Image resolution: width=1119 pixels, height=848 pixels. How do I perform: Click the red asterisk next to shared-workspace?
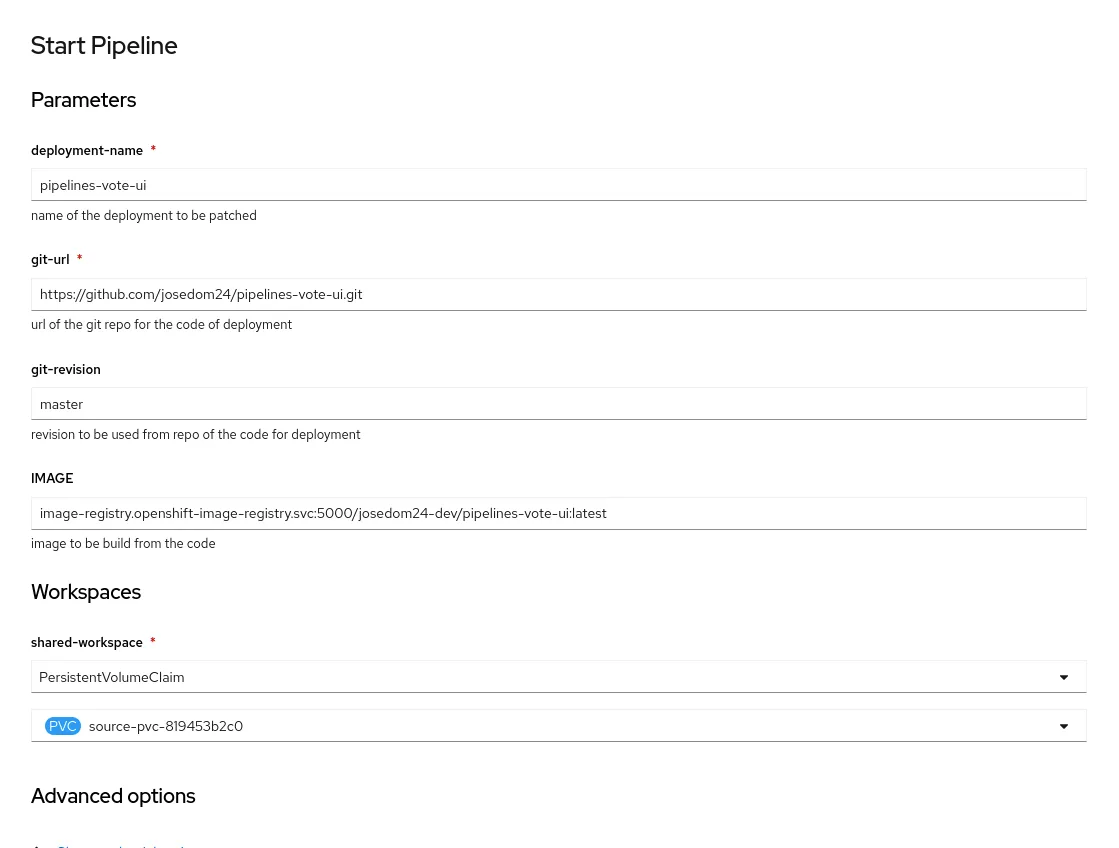click(153, 642)
